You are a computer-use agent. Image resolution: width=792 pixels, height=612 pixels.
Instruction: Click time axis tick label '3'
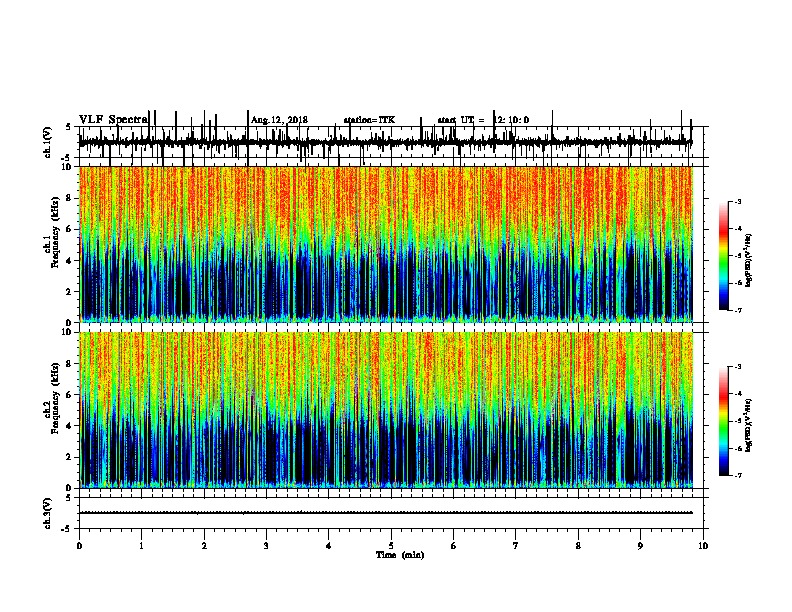click(266, 545)
